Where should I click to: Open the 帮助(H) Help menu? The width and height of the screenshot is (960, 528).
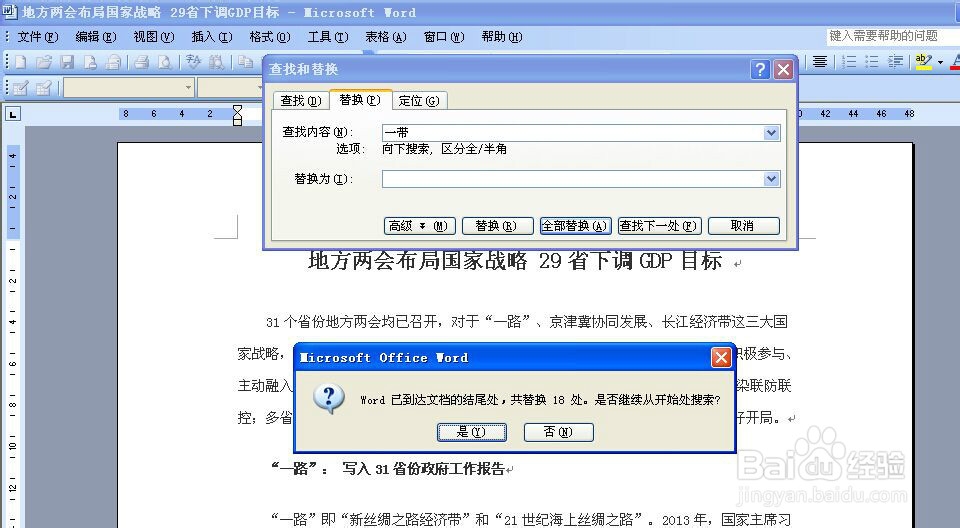pyautogui.click(x=501, y=37)
